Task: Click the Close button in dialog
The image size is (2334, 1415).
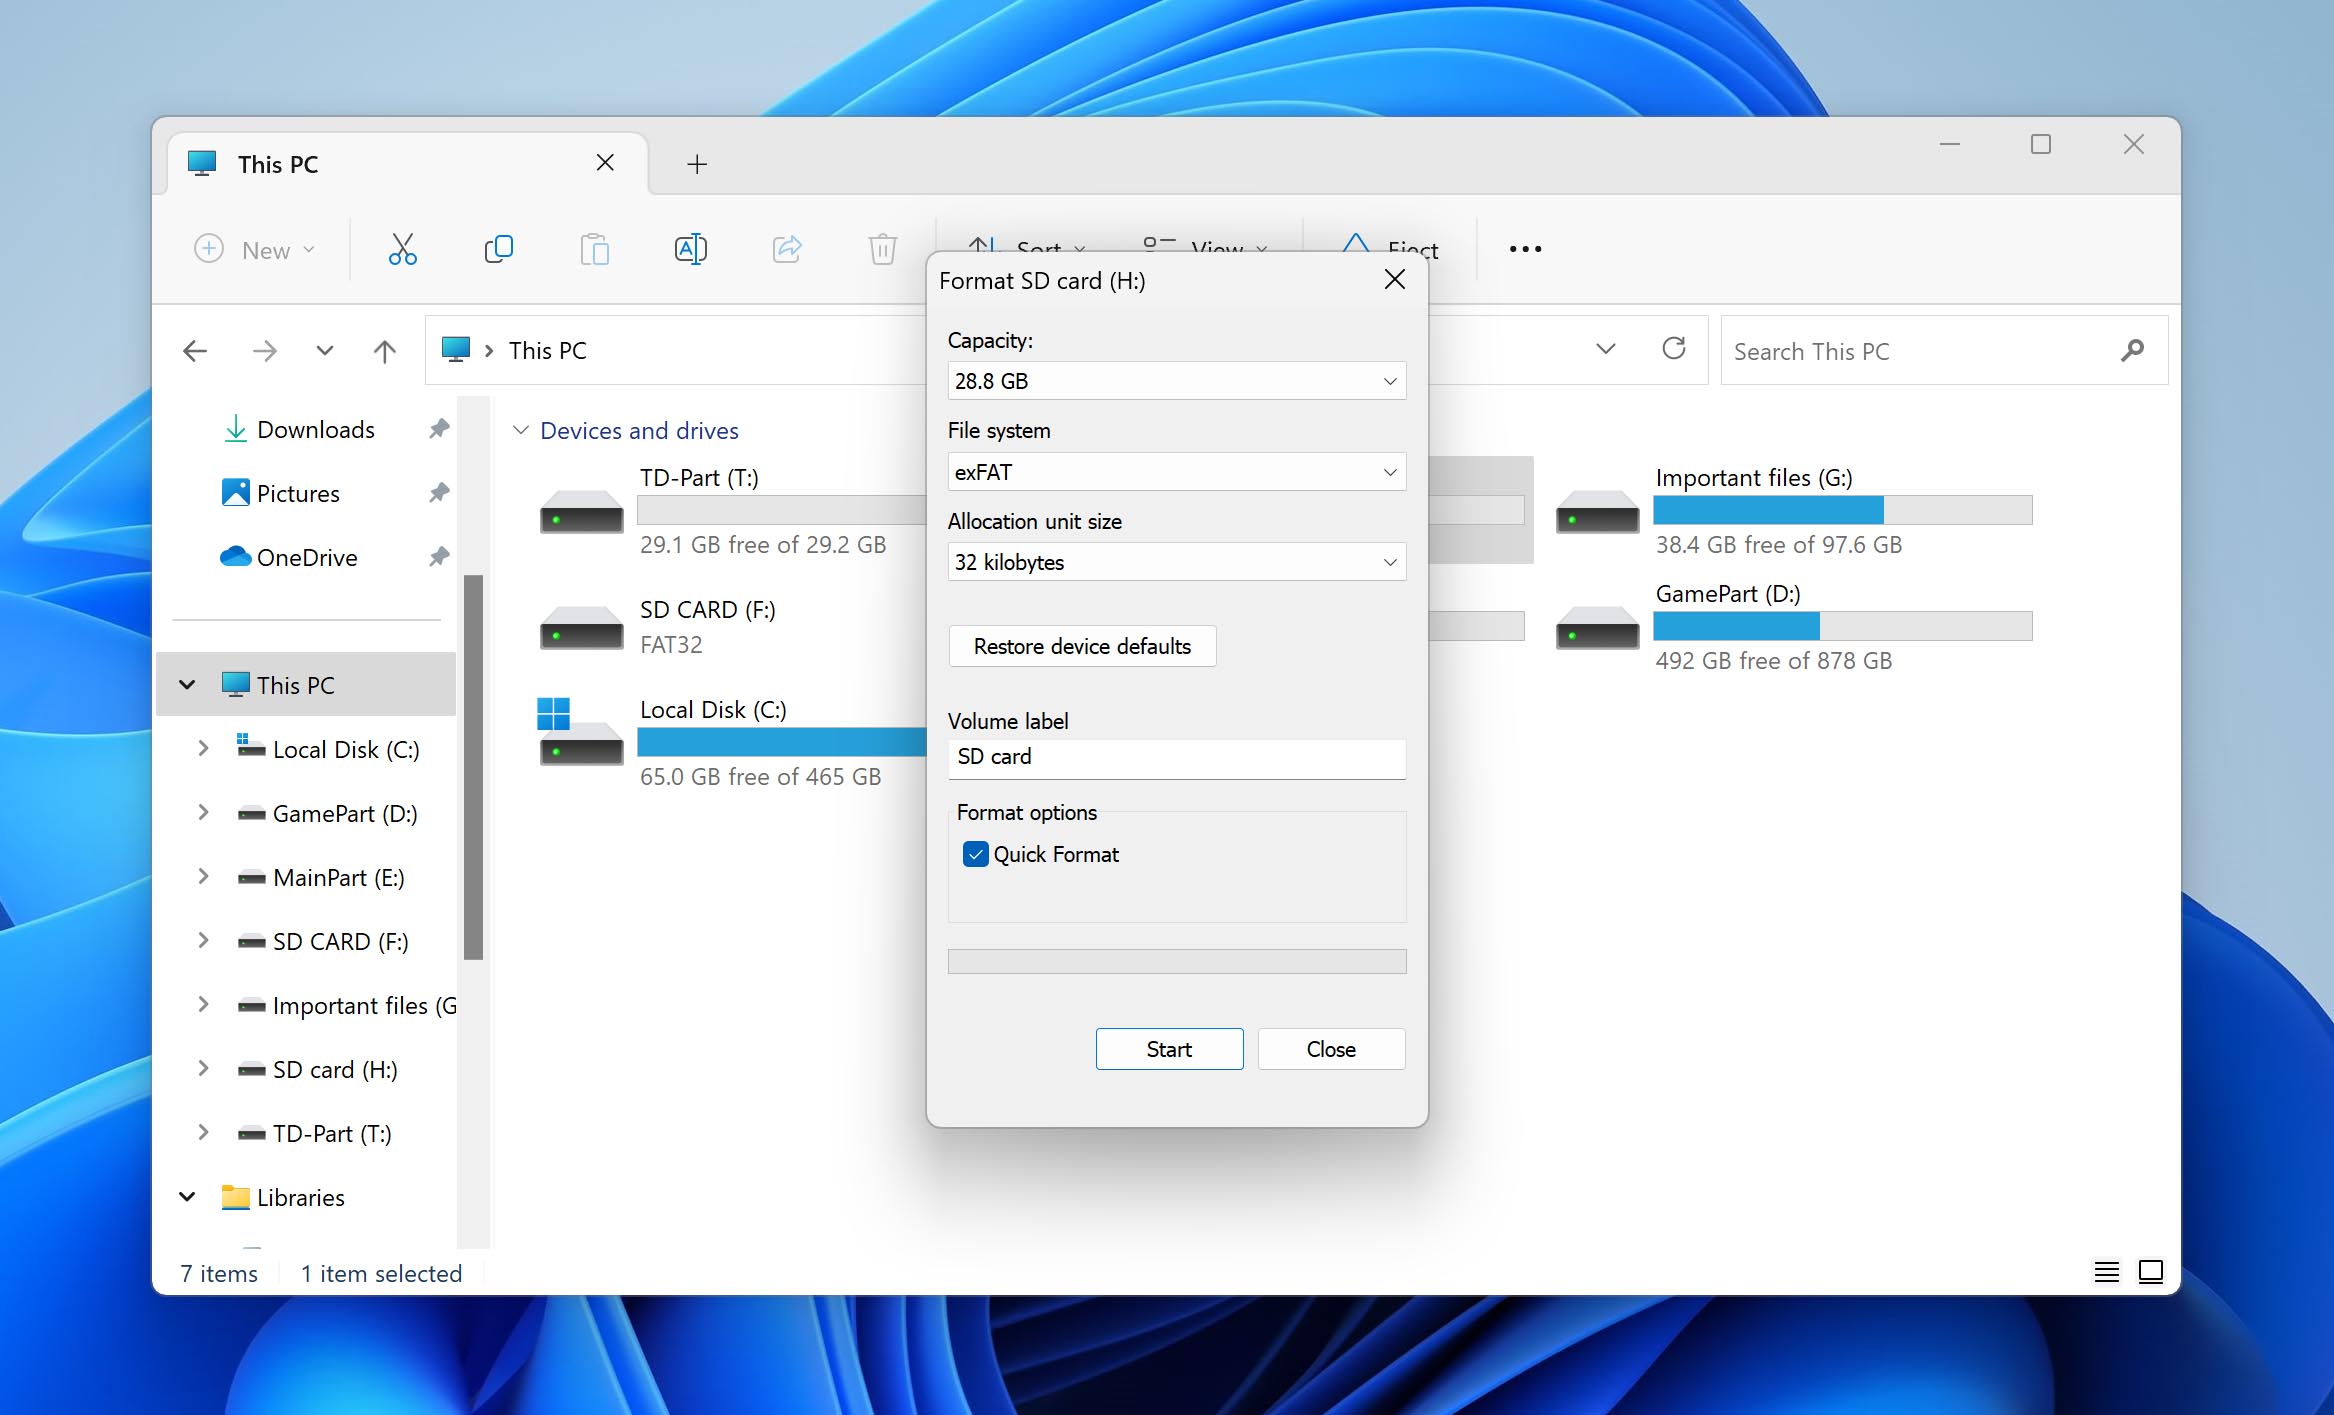Action: click(1331, 1049)
